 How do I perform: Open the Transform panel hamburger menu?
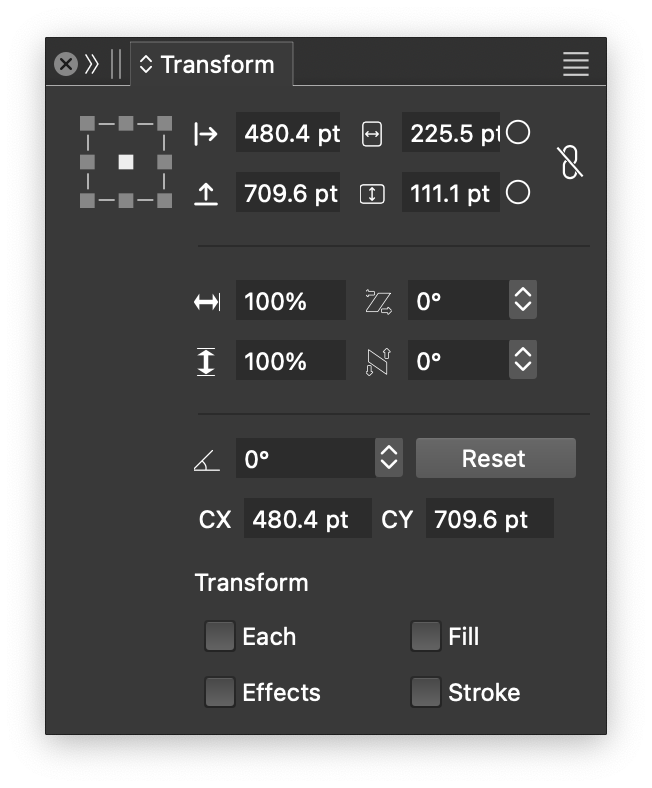[575, 65]
